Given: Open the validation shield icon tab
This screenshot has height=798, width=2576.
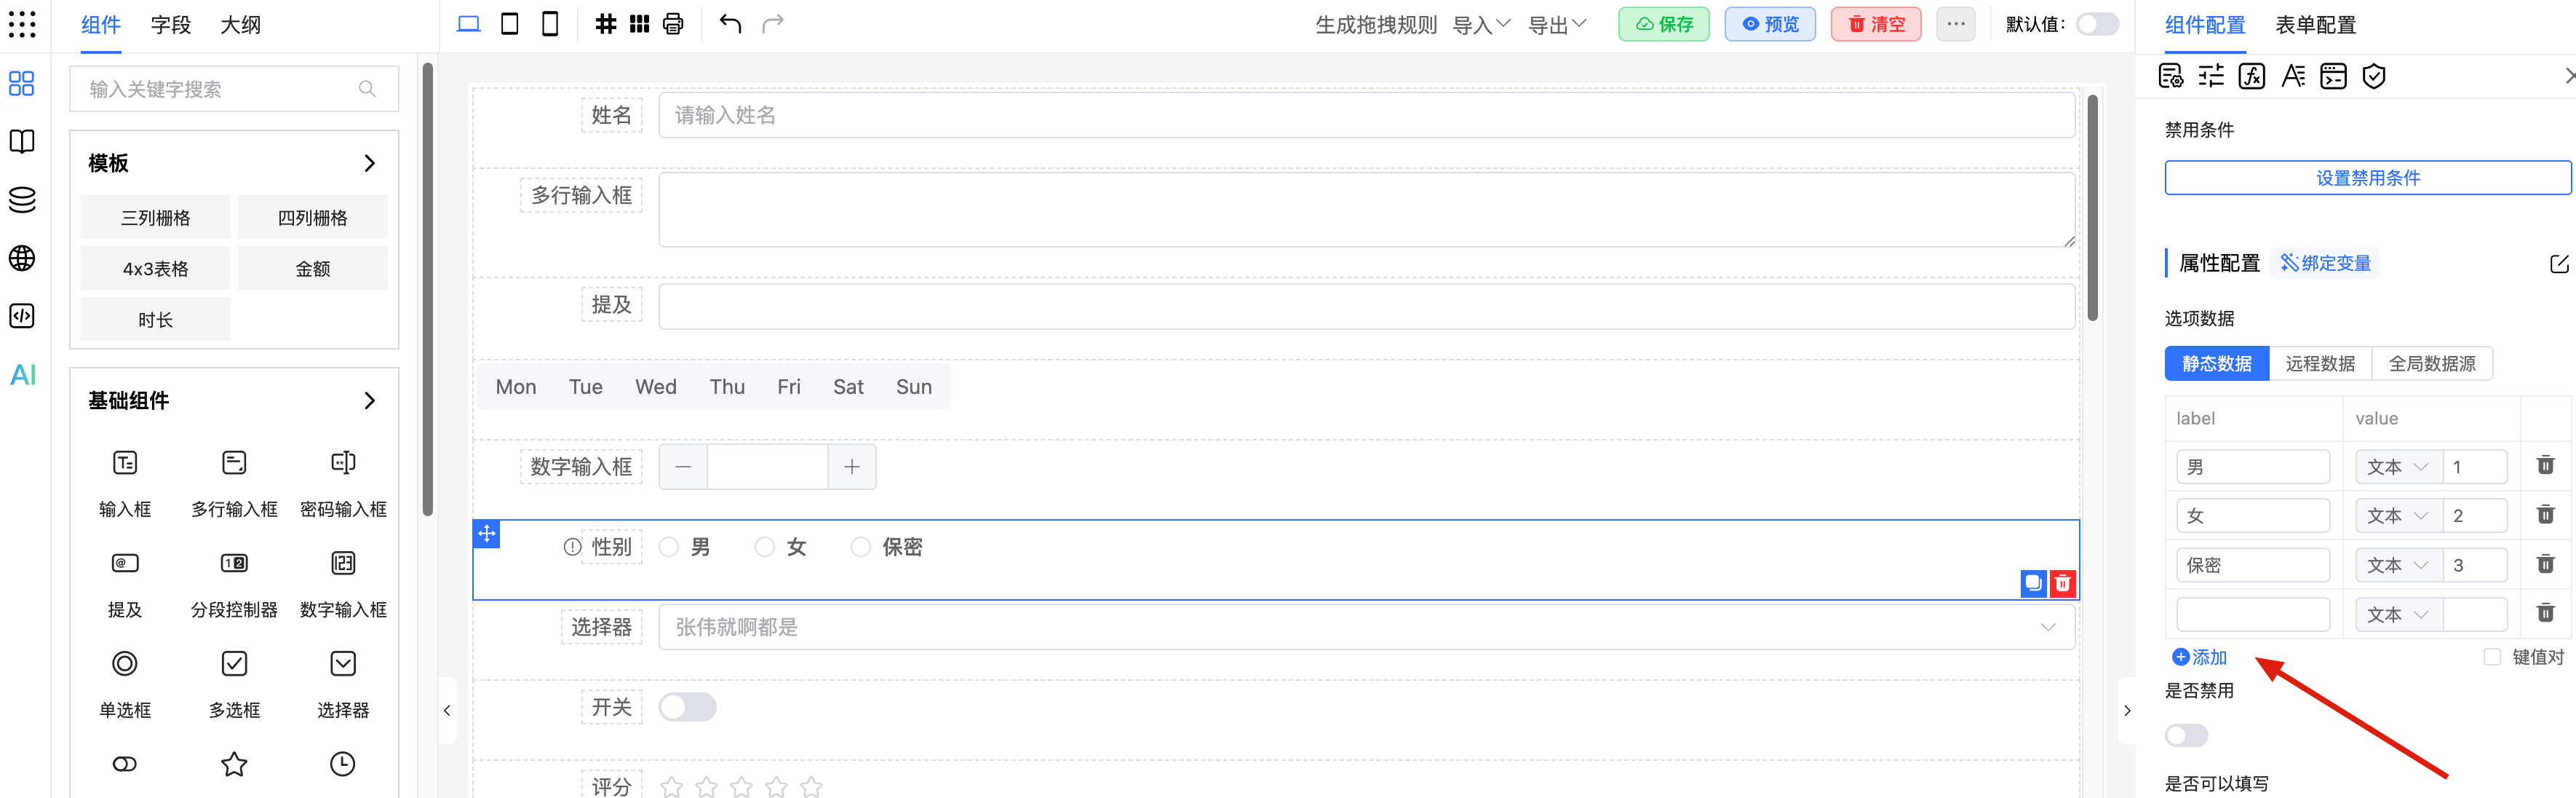Looking at the screenshot, I should click(x=2374, y=76).
